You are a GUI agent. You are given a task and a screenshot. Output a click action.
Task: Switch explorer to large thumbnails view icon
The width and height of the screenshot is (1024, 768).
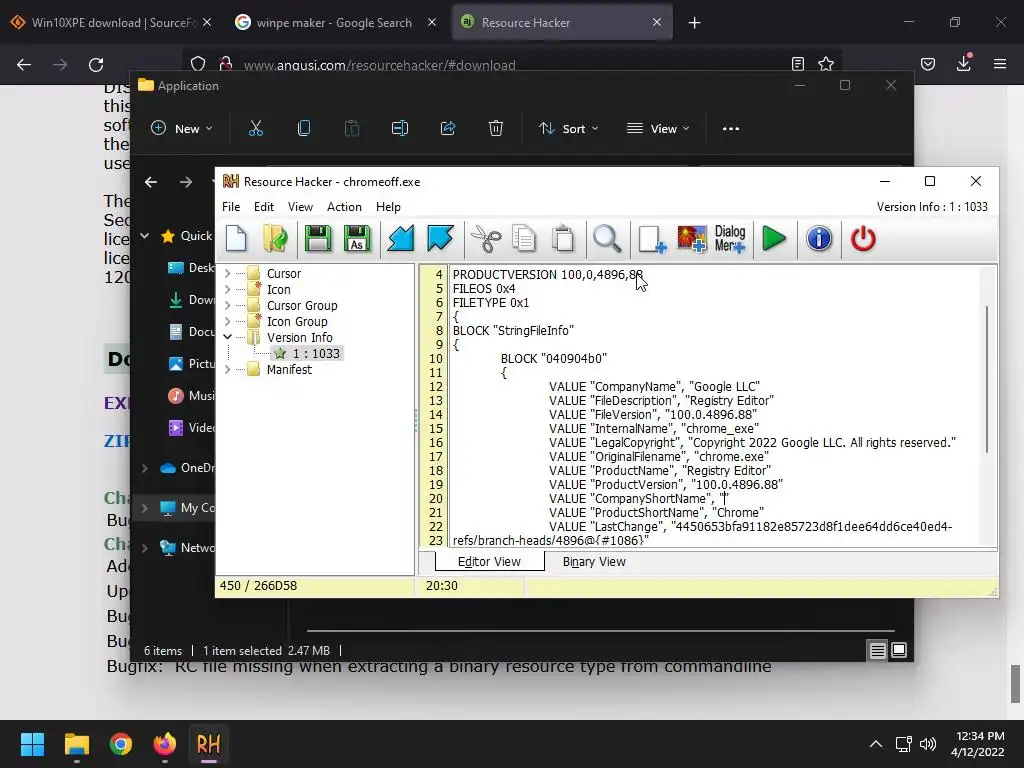point(899,650)
